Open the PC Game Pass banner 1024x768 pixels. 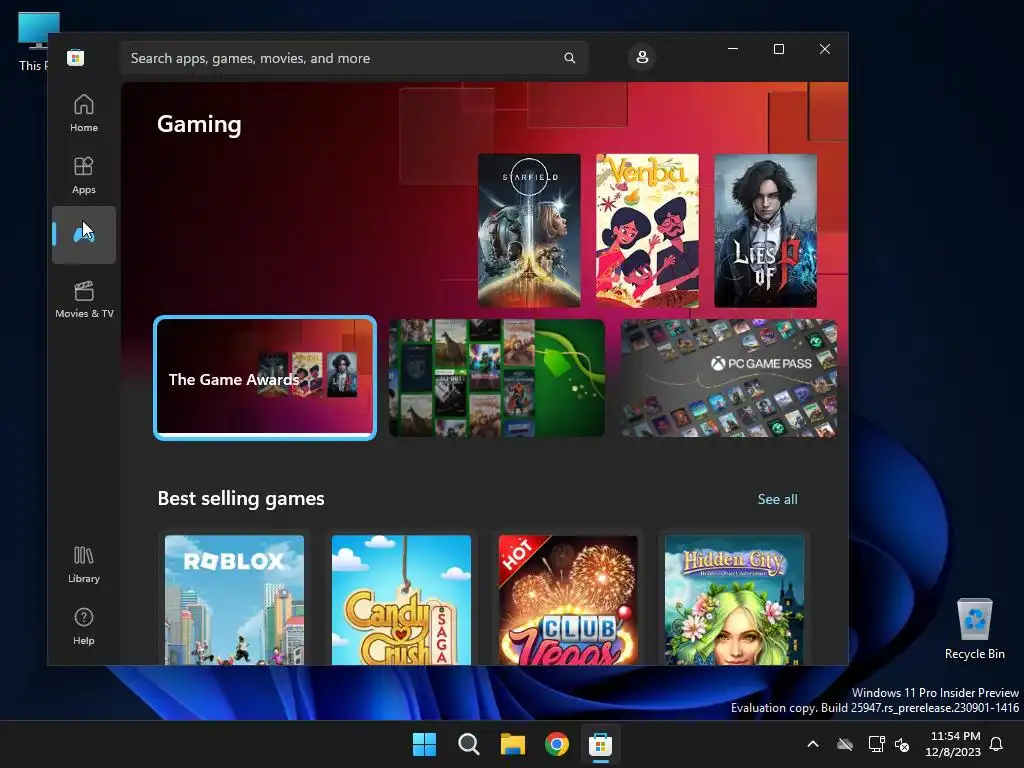click(729, 378)
